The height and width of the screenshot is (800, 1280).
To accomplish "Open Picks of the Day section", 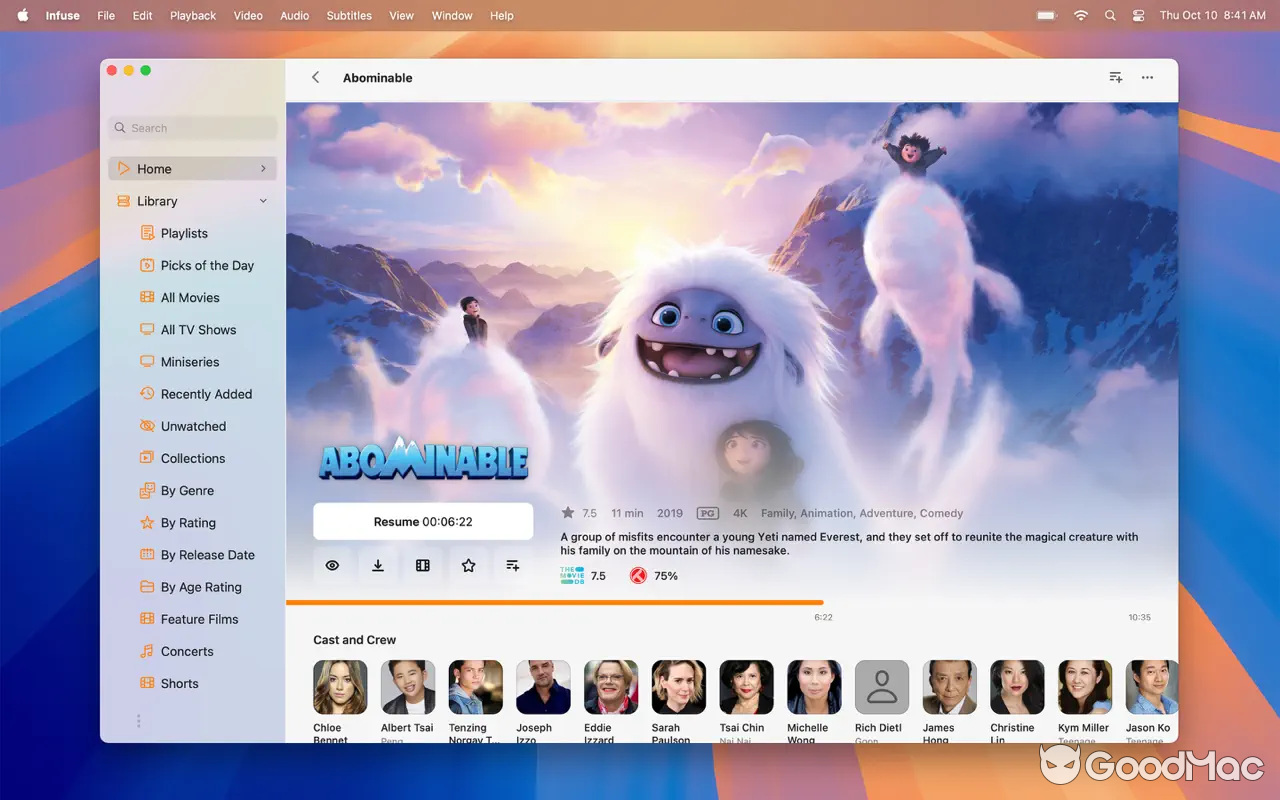I will coord(207,265).
